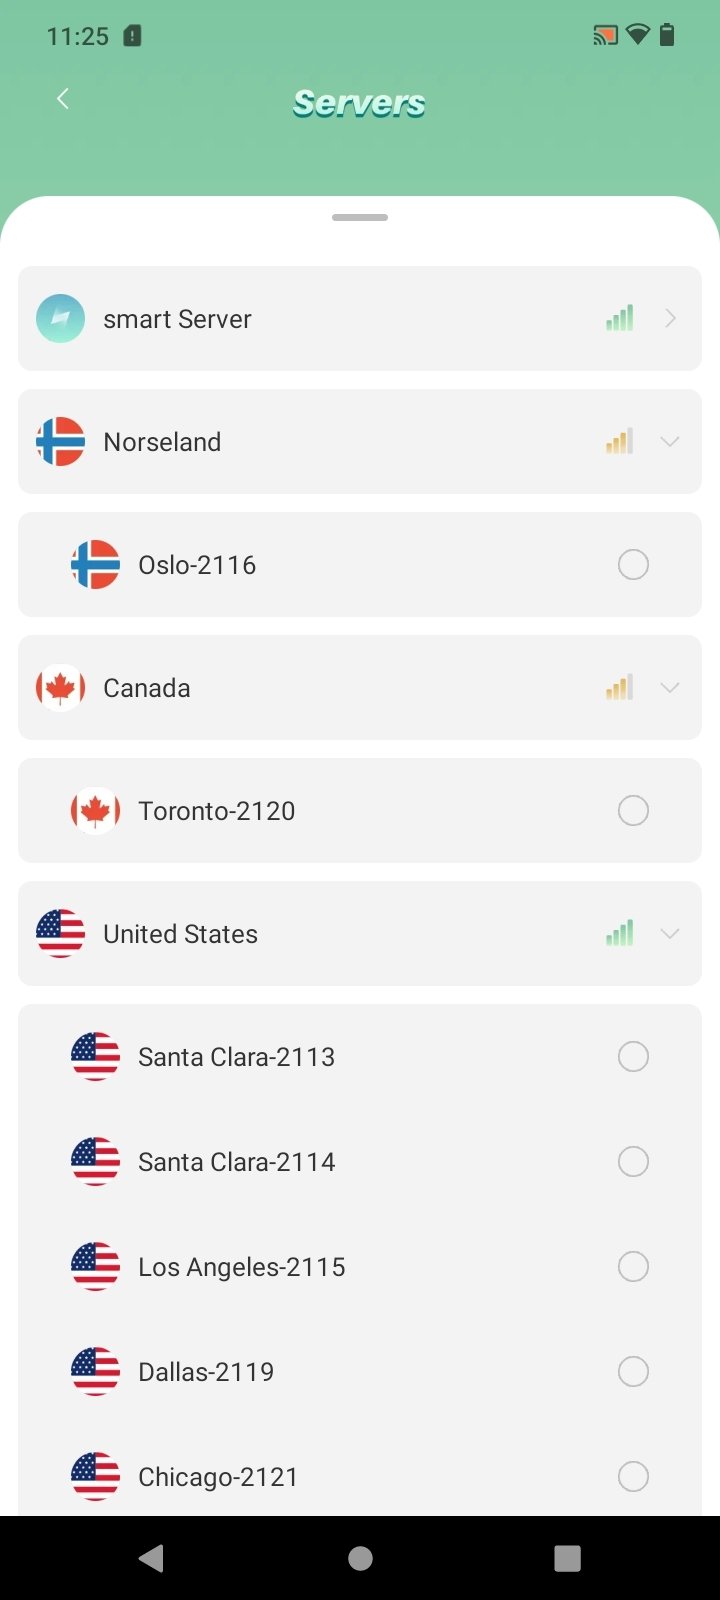This screenshot has width=720, height=1600.
Task: Select the Oslo-2116 radio button
Action: [633, 565]
